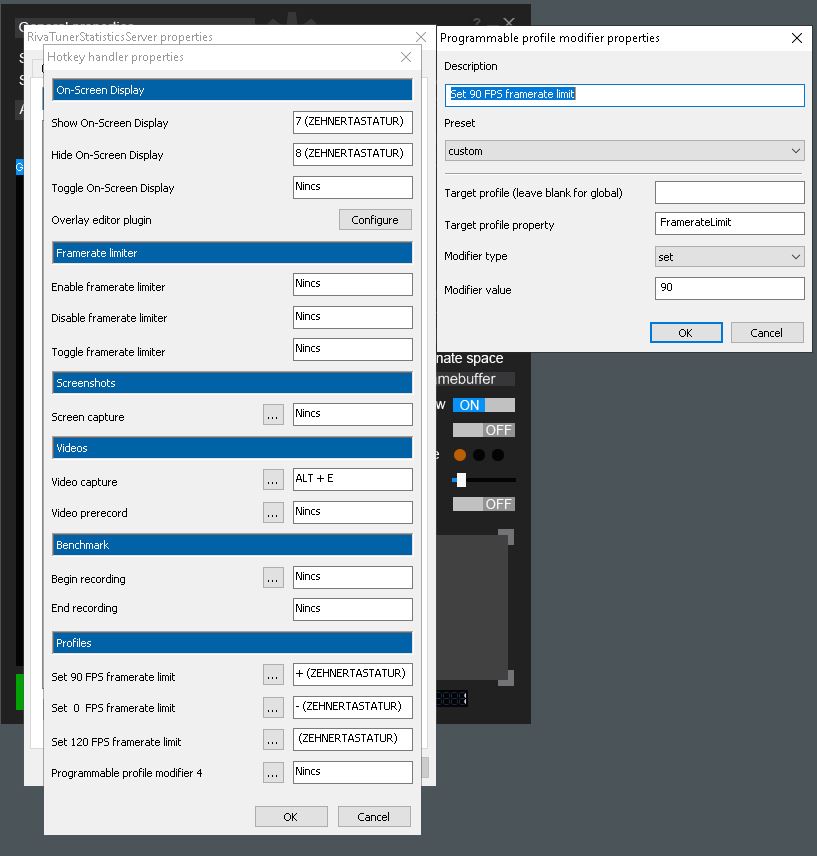
Task: Open Video capture options ellipsis button
Action: click(x=273, y=480)
